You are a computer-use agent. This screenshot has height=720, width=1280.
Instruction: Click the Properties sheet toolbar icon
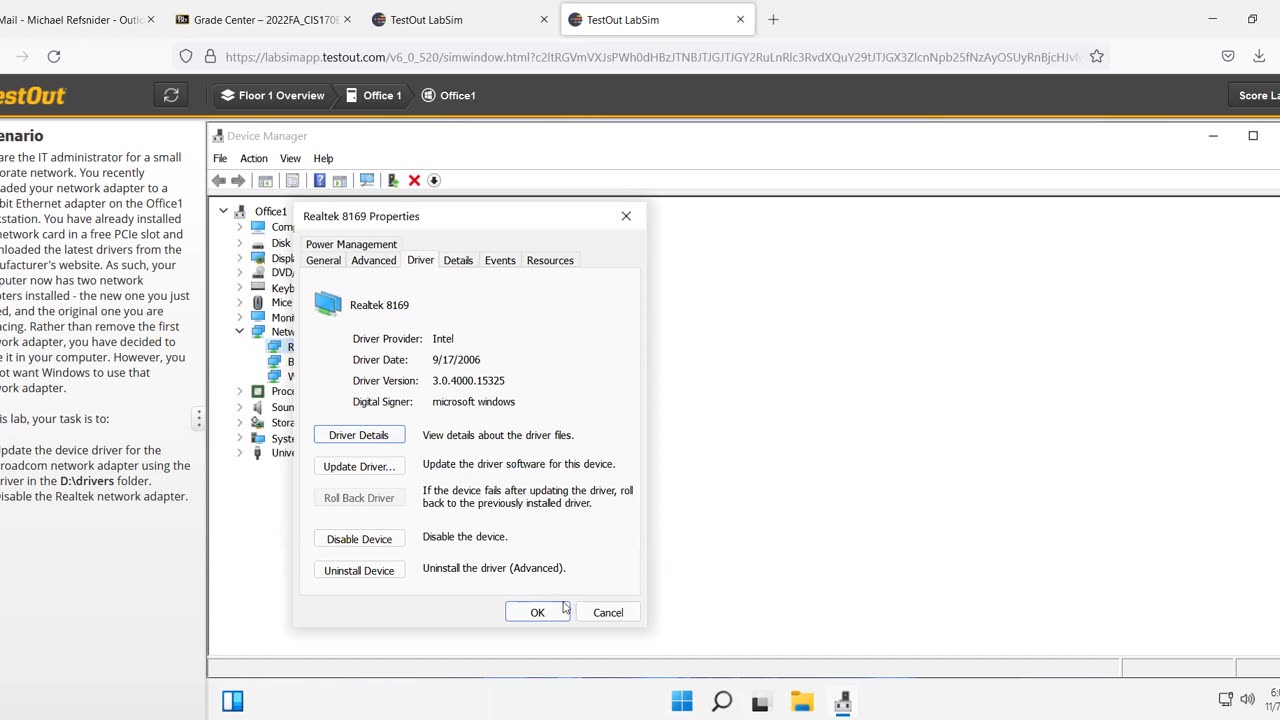[292, 181]
